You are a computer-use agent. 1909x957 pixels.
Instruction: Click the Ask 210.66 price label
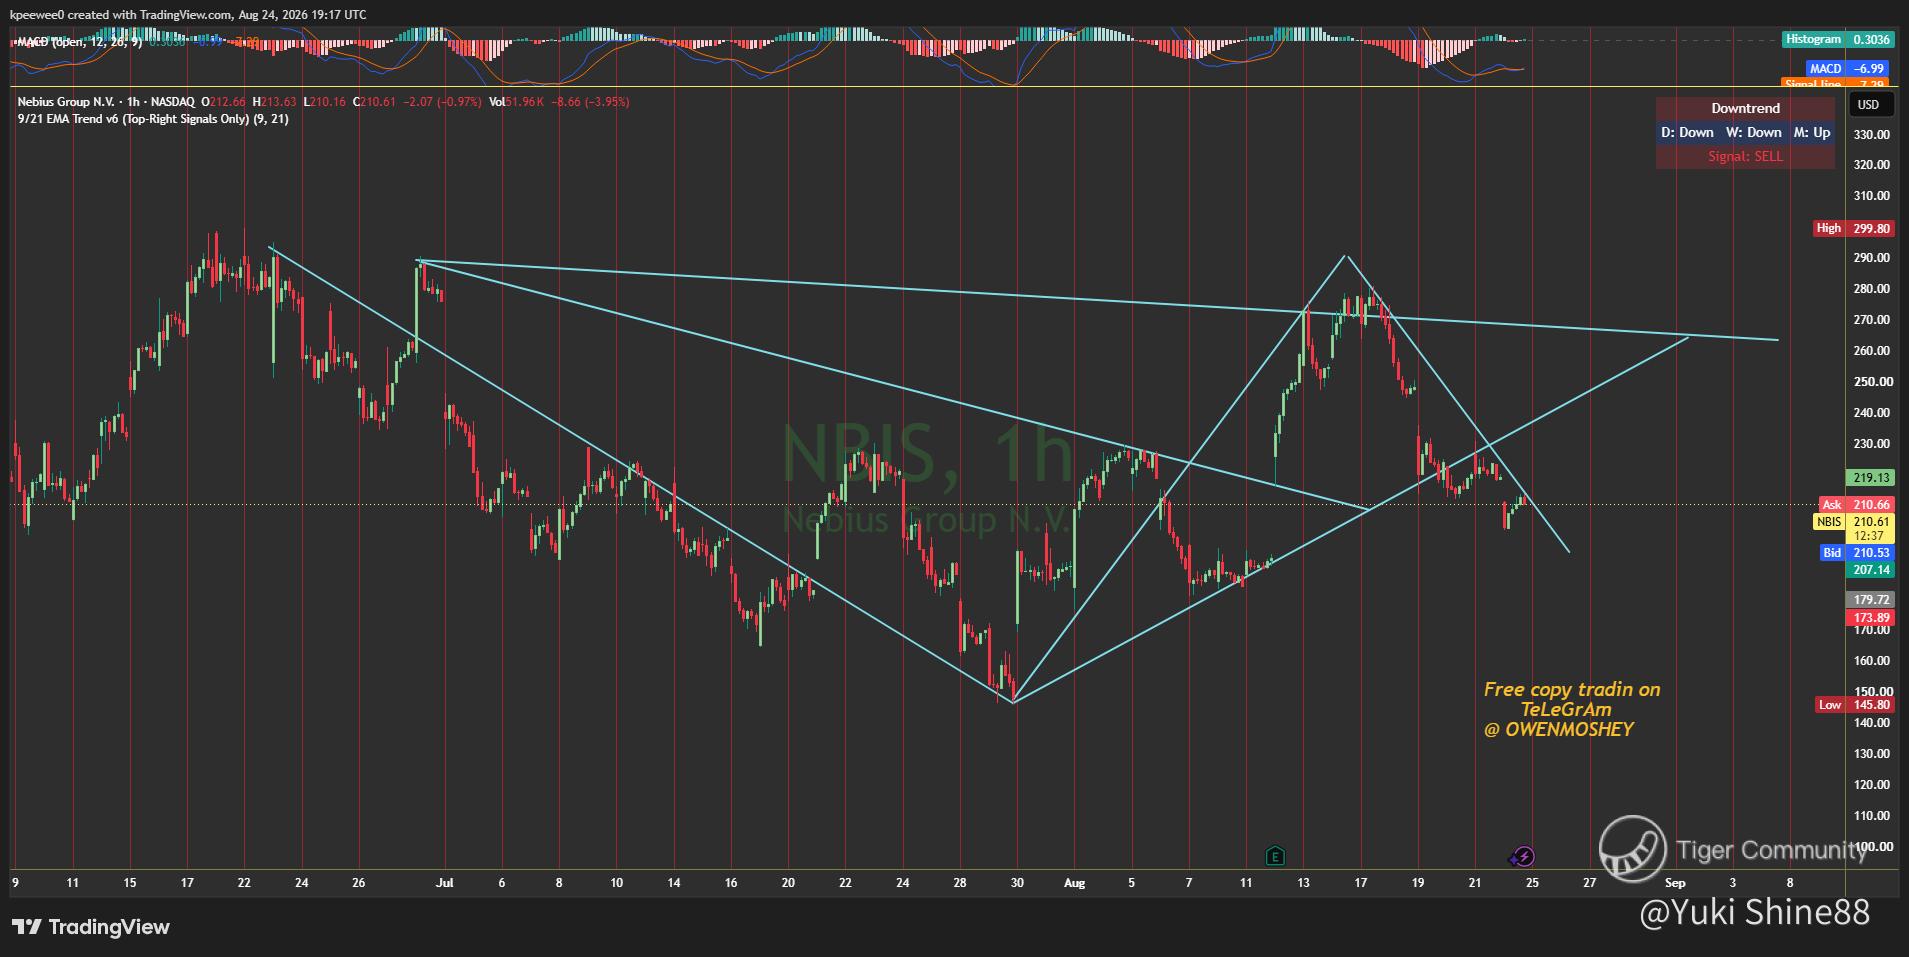click(1856, 505)
